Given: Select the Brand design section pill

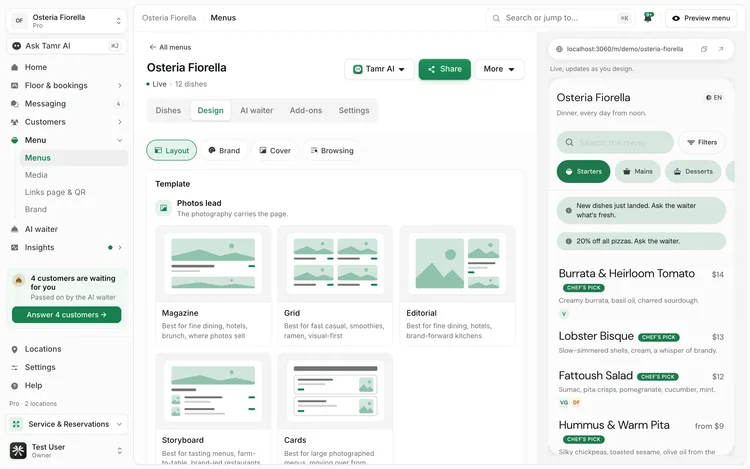Looking at the screenshot, I should pos(224,151).
